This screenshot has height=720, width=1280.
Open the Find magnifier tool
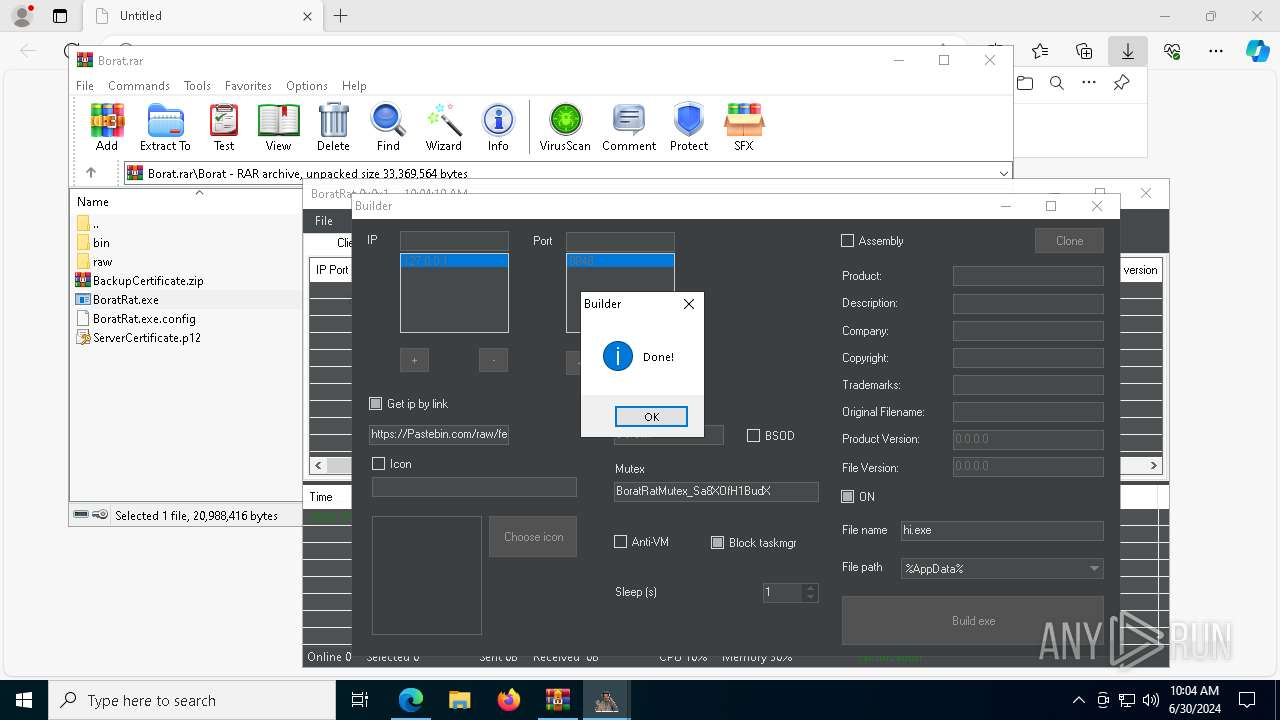pos(388,127)
